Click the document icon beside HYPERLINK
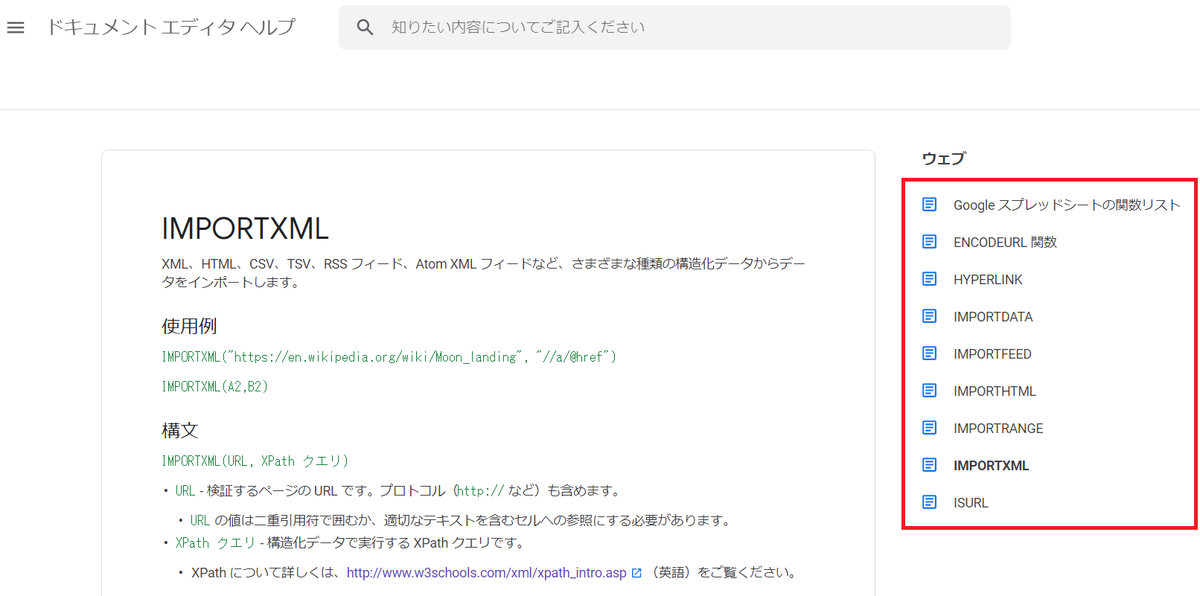The image size is (1200, 596). 931,279
